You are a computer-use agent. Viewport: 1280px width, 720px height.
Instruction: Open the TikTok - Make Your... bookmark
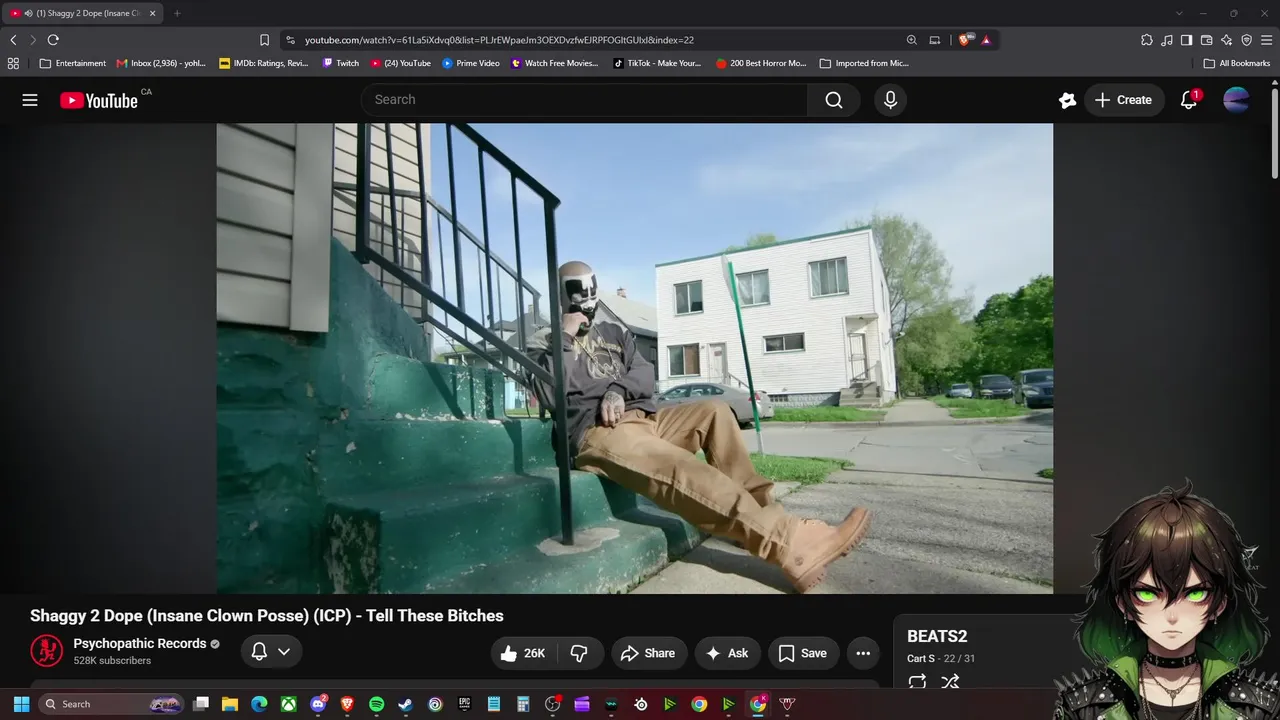tap(657, 63)
